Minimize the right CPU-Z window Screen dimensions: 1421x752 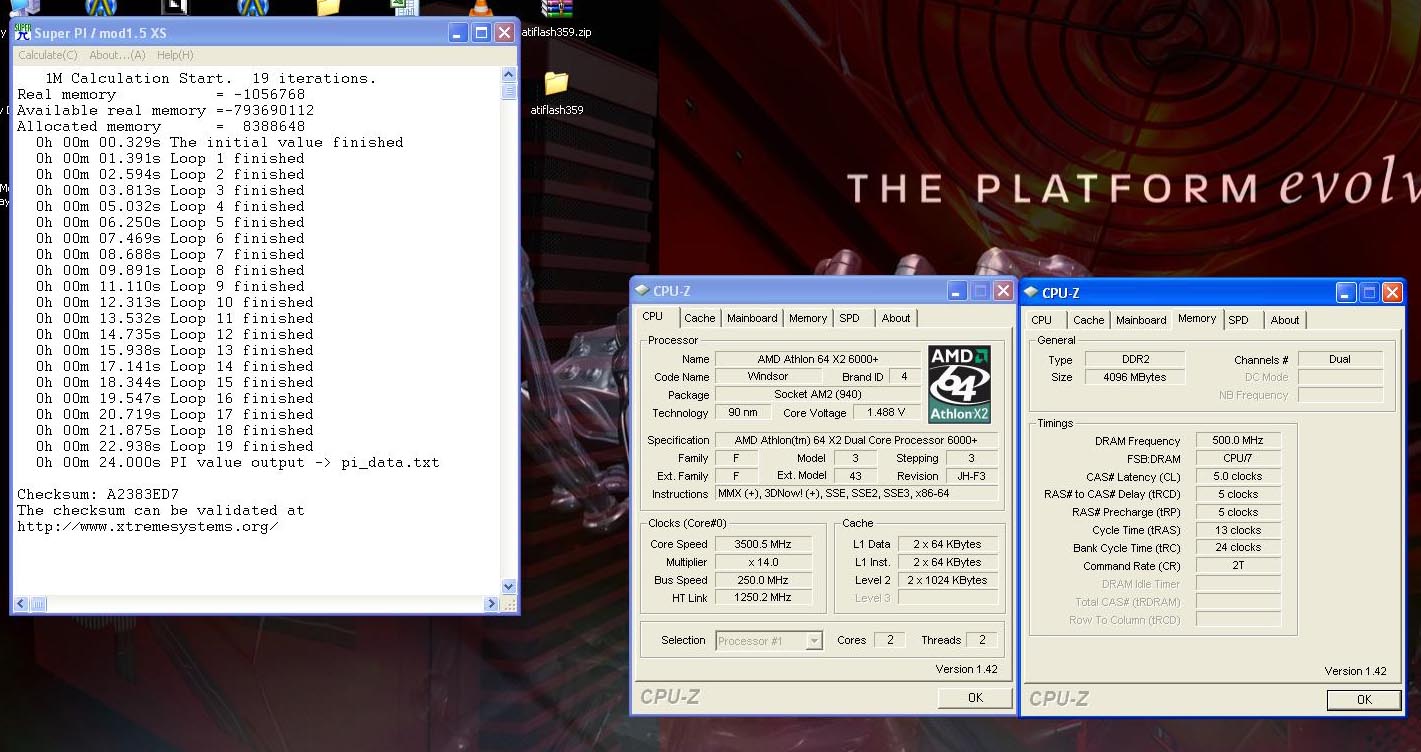[1346, 292]
